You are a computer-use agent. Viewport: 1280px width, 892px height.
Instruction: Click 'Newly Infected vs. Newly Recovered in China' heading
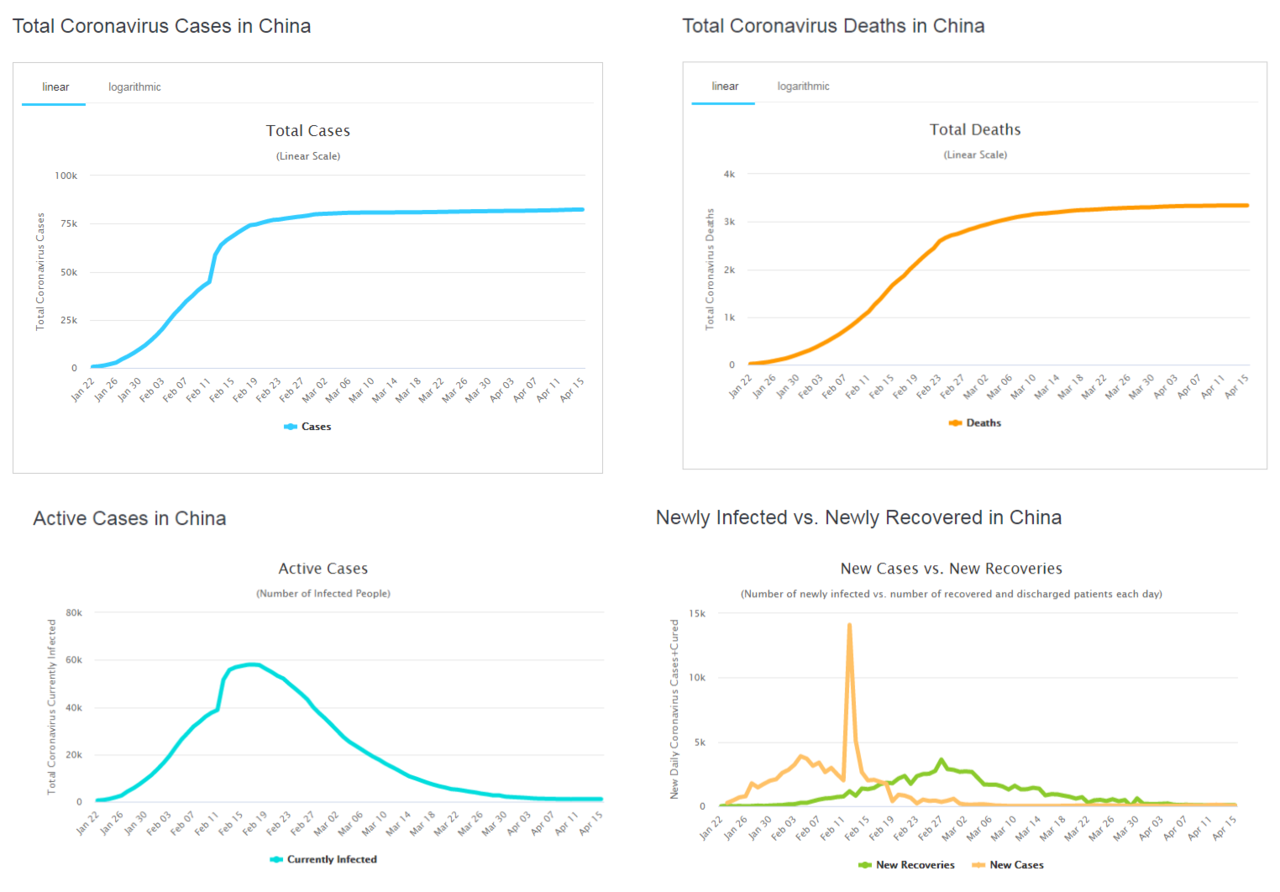(858, 517)
